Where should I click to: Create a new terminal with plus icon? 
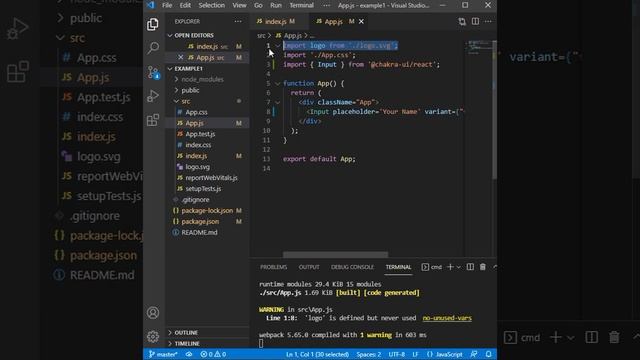click(x=450, y=267)
